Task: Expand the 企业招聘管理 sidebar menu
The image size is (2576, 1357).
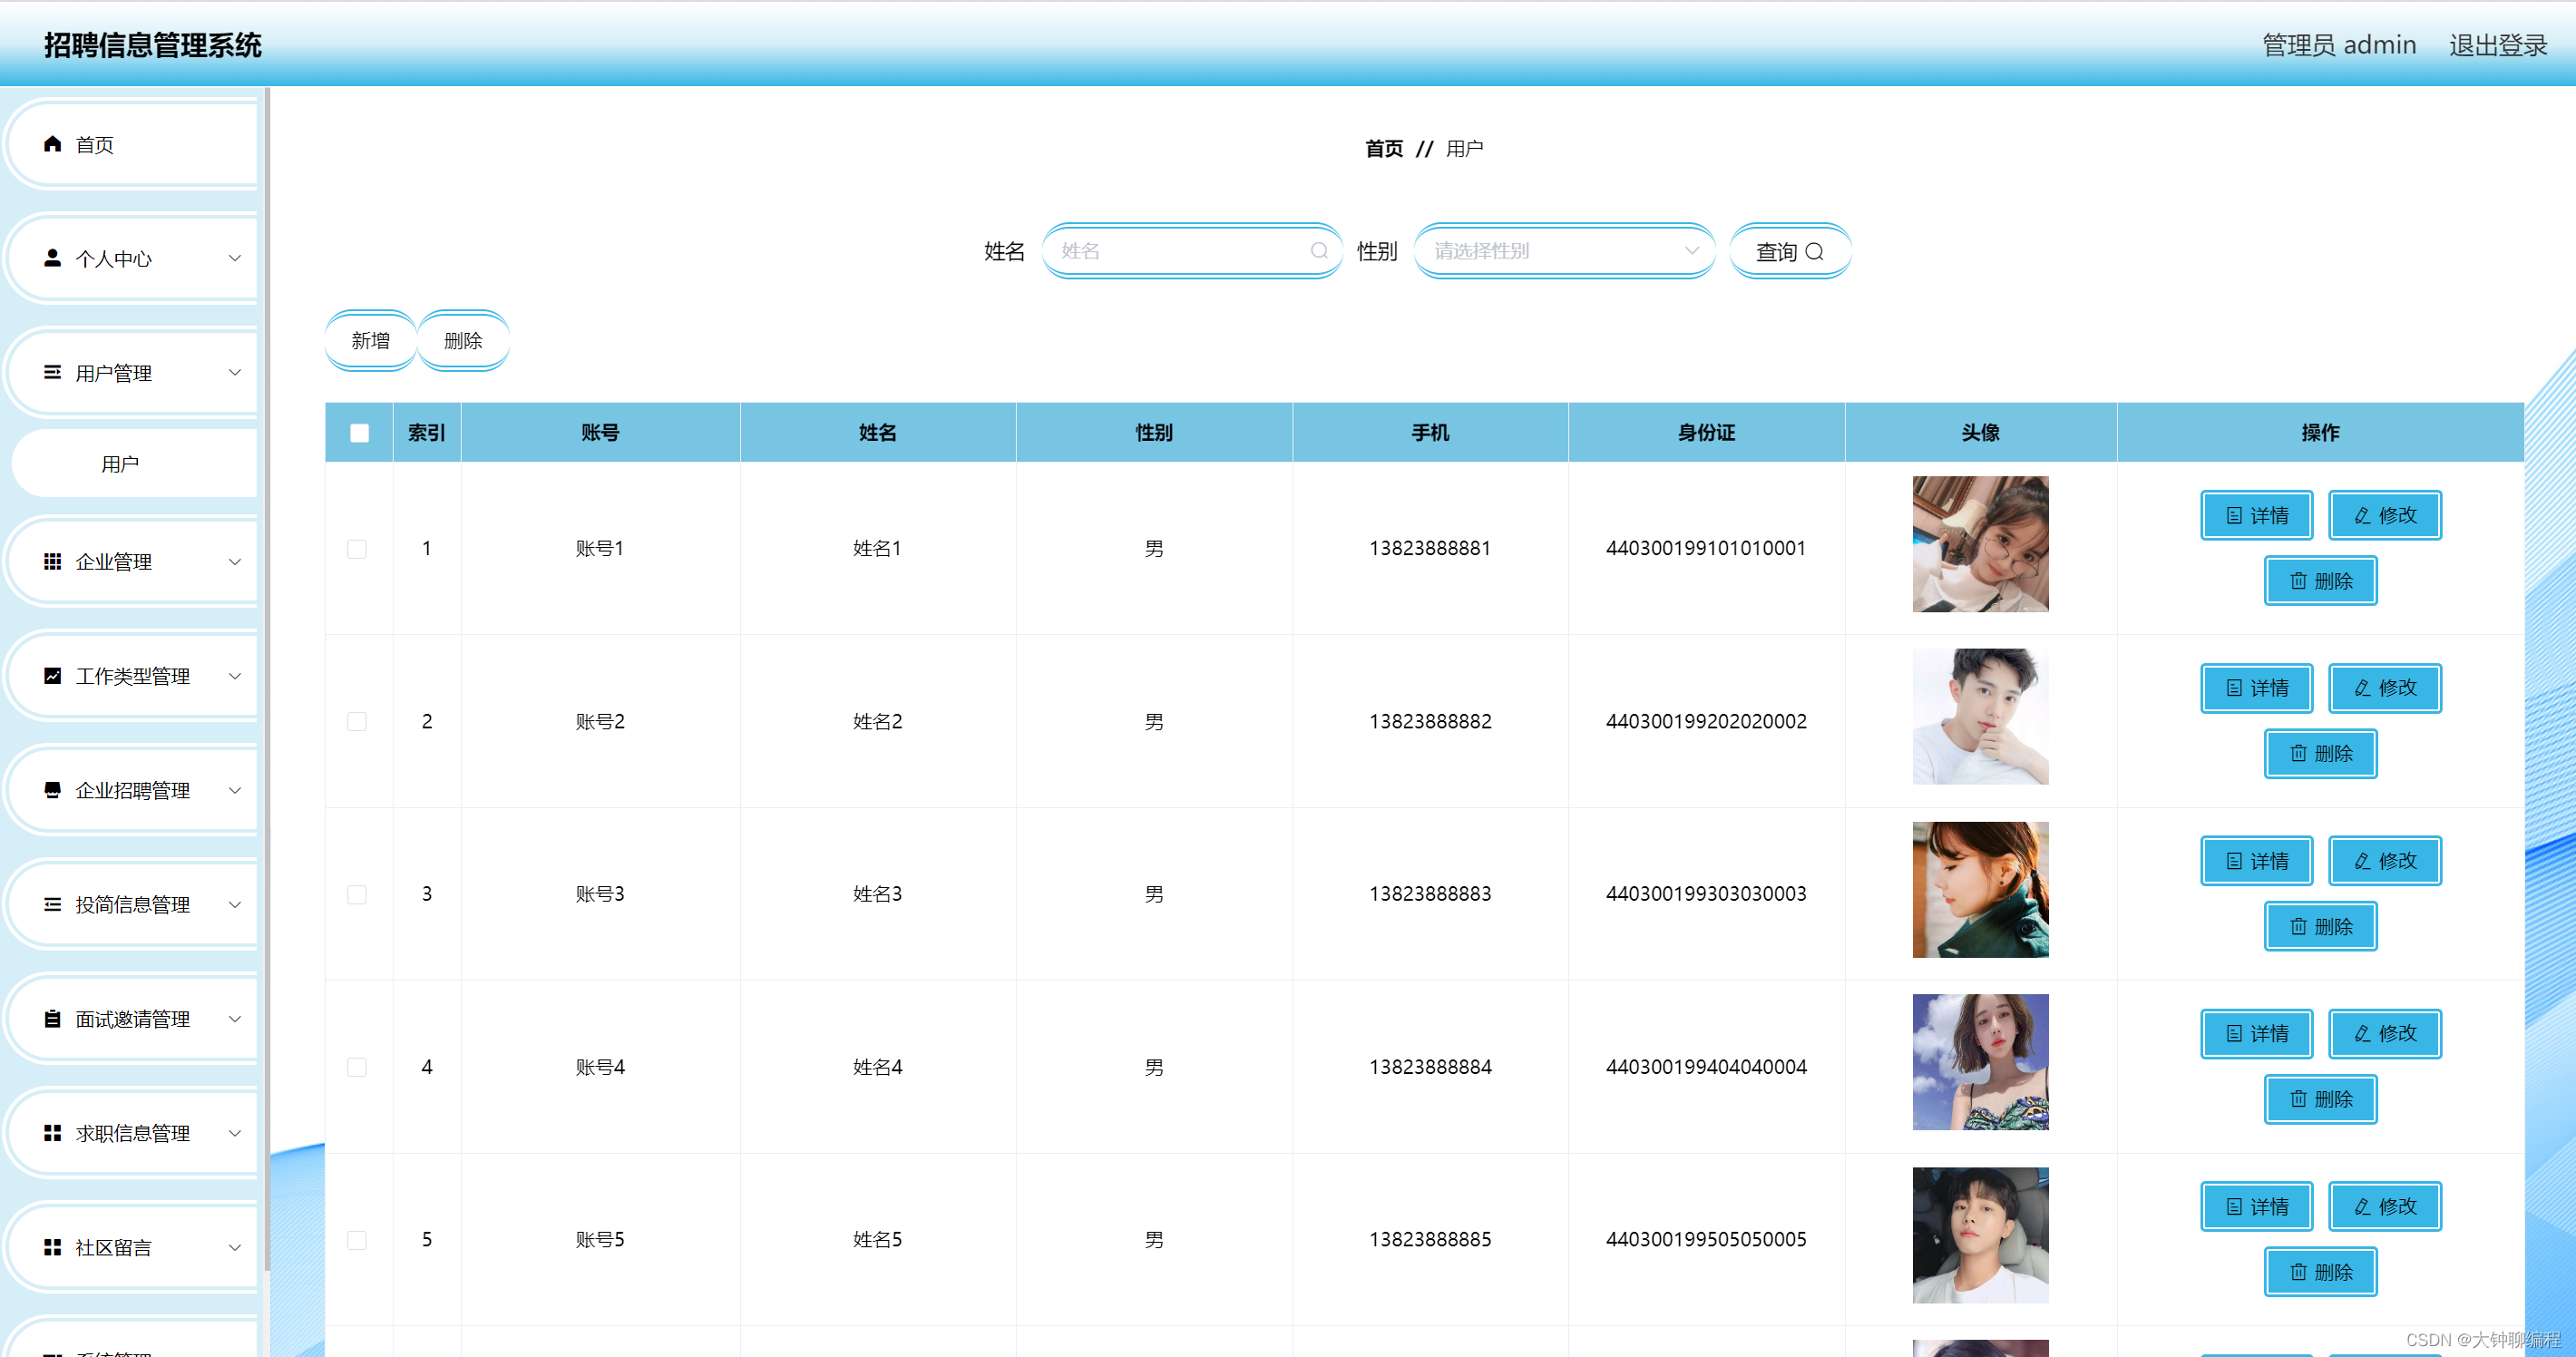Action: pos(133,790)
